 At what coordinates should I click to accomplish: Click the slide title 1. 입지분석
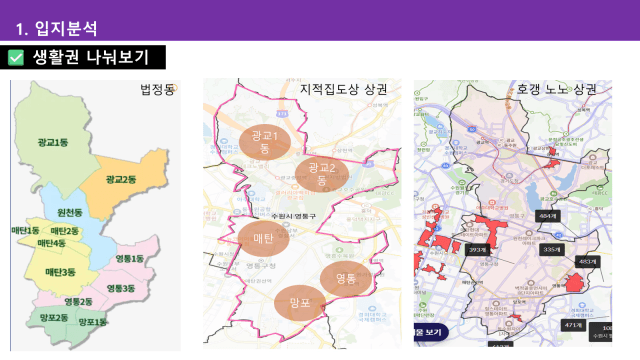(56, 29)
